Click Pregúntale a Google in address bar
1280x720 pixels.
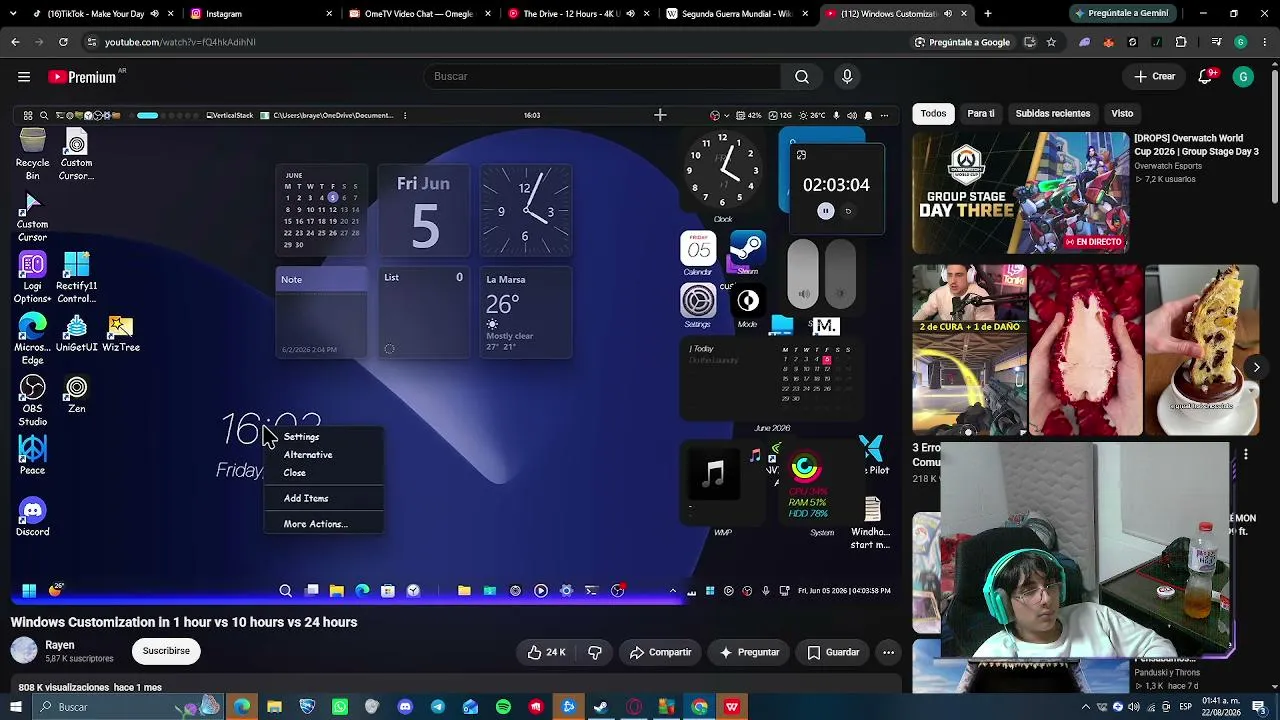click(x=962, y=42)
